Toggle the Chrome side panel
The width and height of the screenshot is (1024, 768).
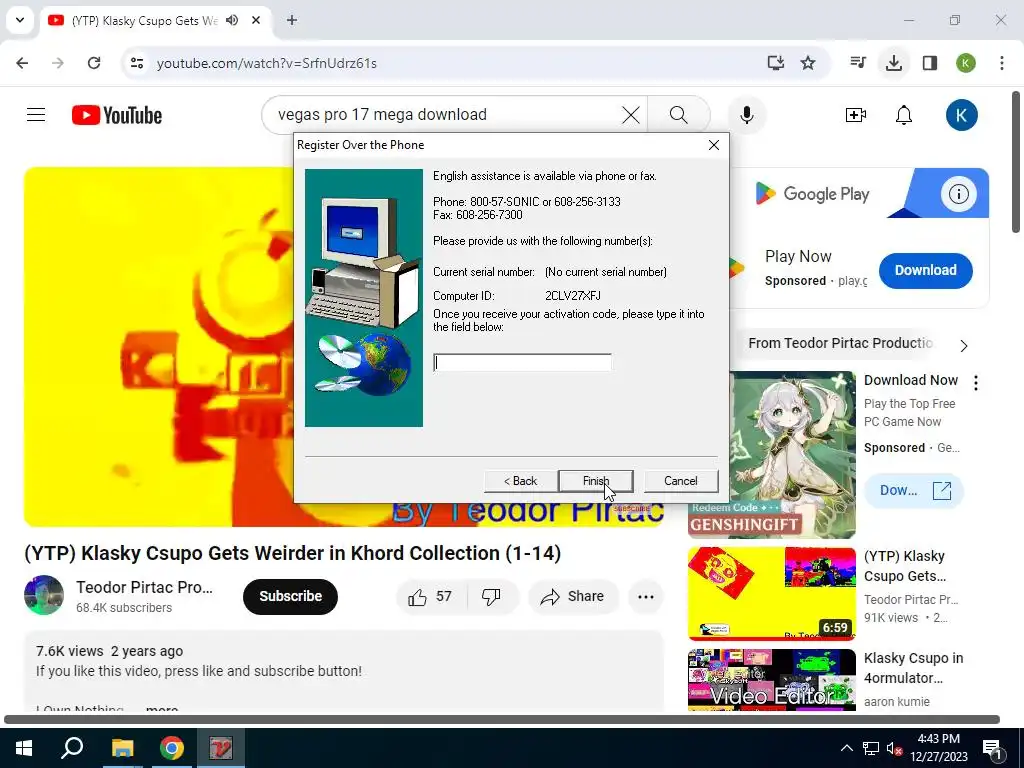930,63
